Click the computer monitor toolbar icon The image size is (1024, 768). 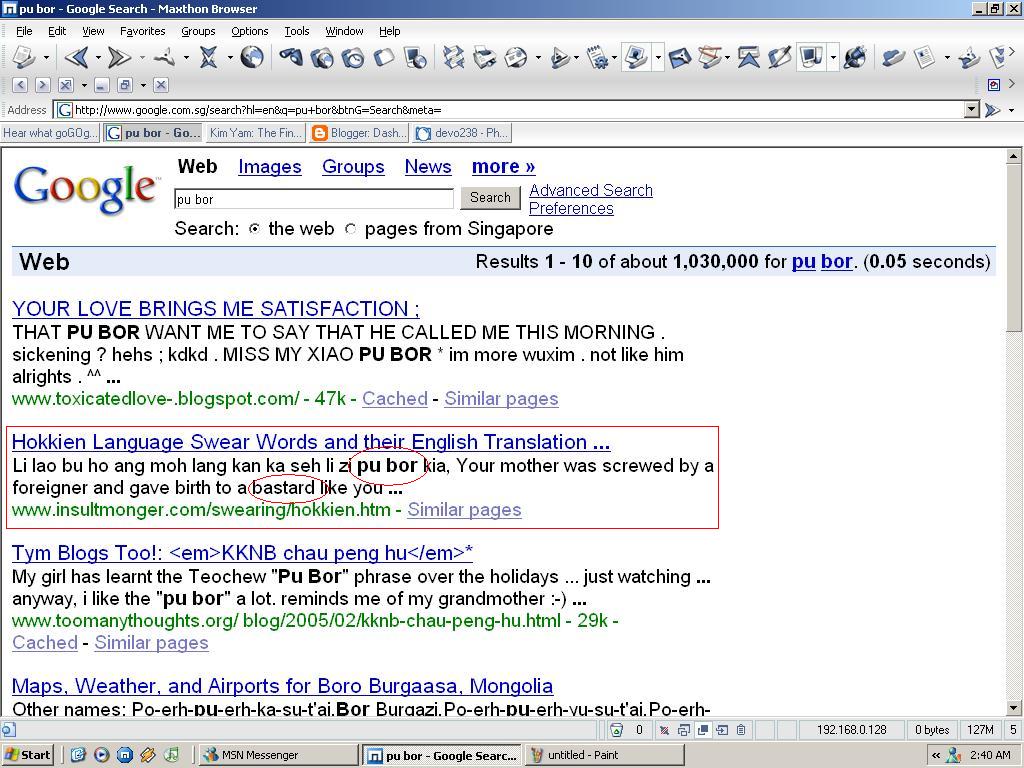click(x=810, y=57)
